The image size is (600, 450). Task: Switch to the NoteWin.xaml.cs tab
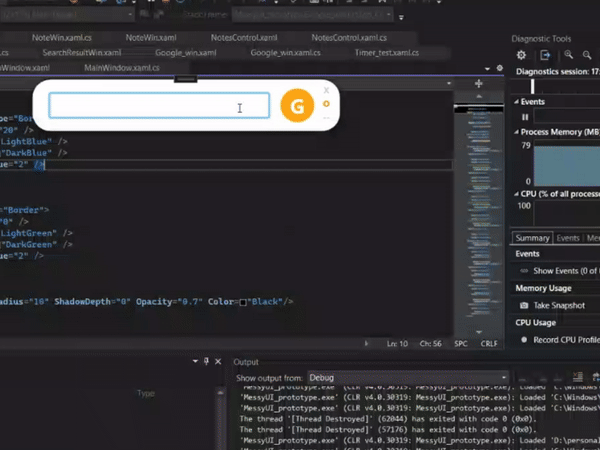click(62, 38)
